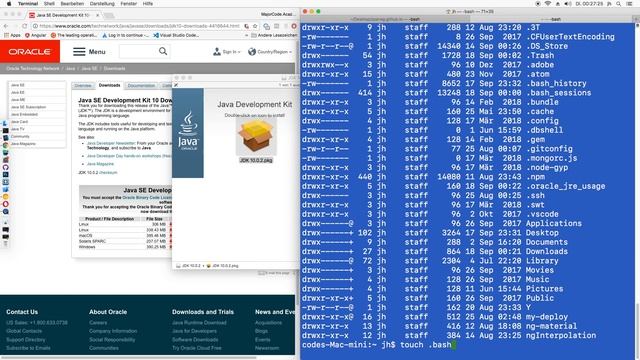The width and height of the screenshot is (640, 360).
Task: Open the Shell menu
Action: [49, 4]
